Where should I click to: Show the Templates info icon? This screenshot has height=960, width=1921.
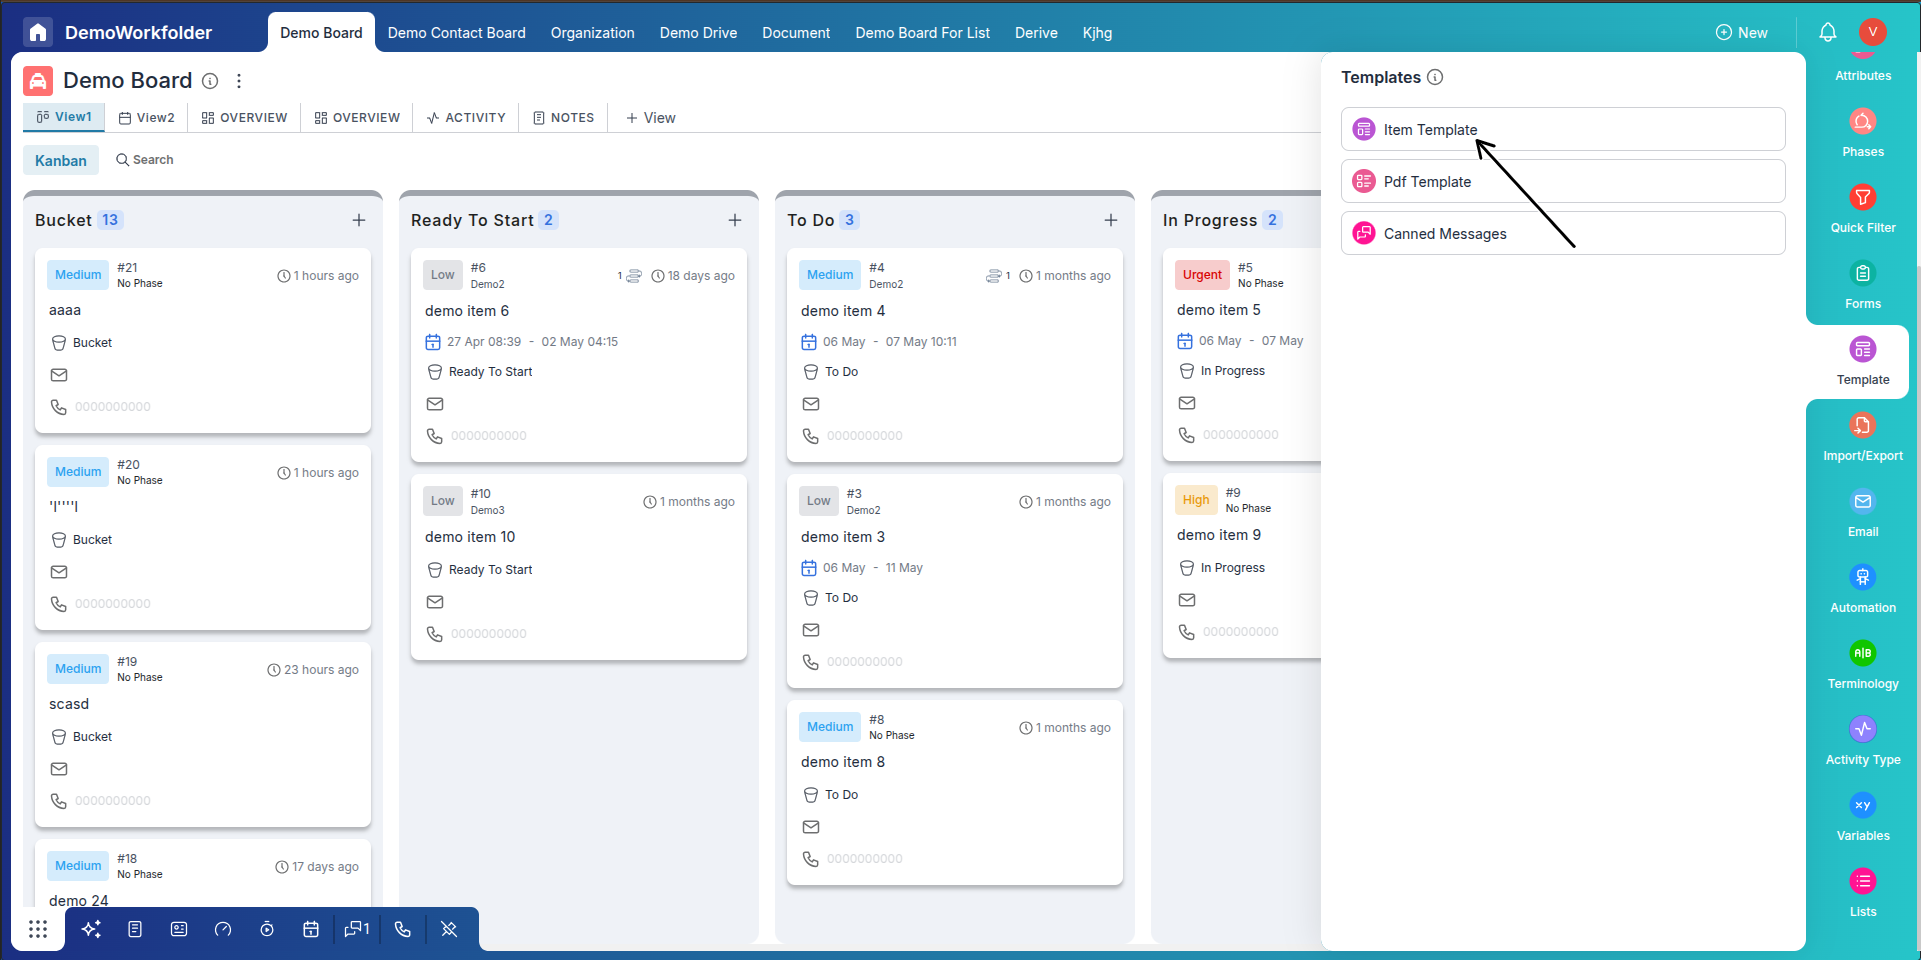pos(1435,77)
